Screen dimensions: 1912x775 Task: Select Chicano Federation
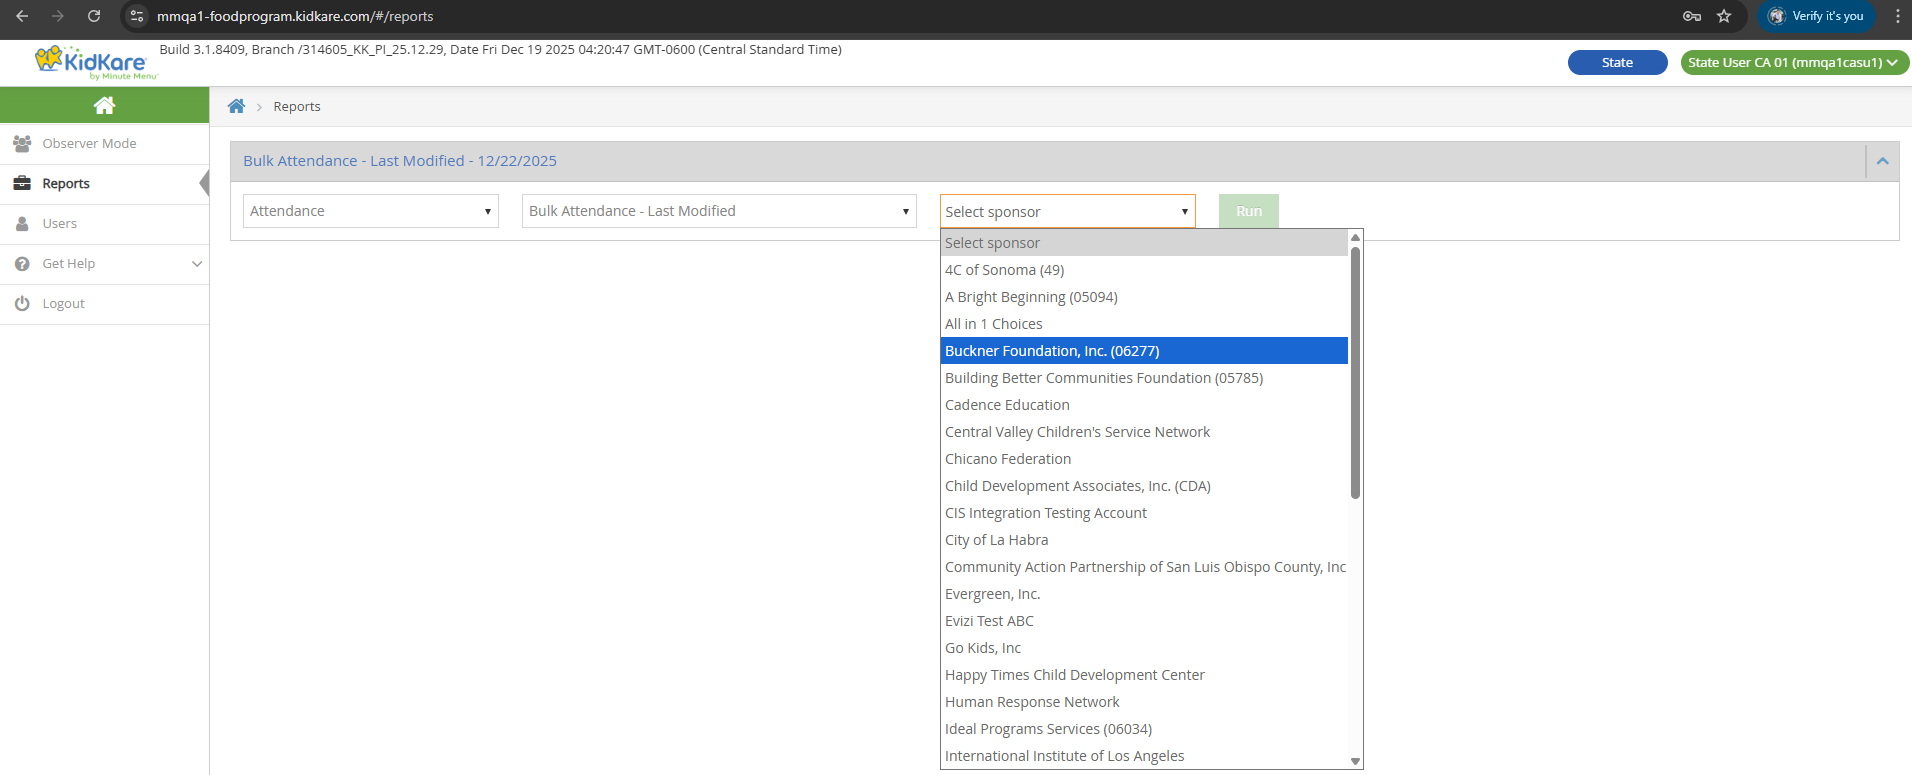coord(1144,459)
